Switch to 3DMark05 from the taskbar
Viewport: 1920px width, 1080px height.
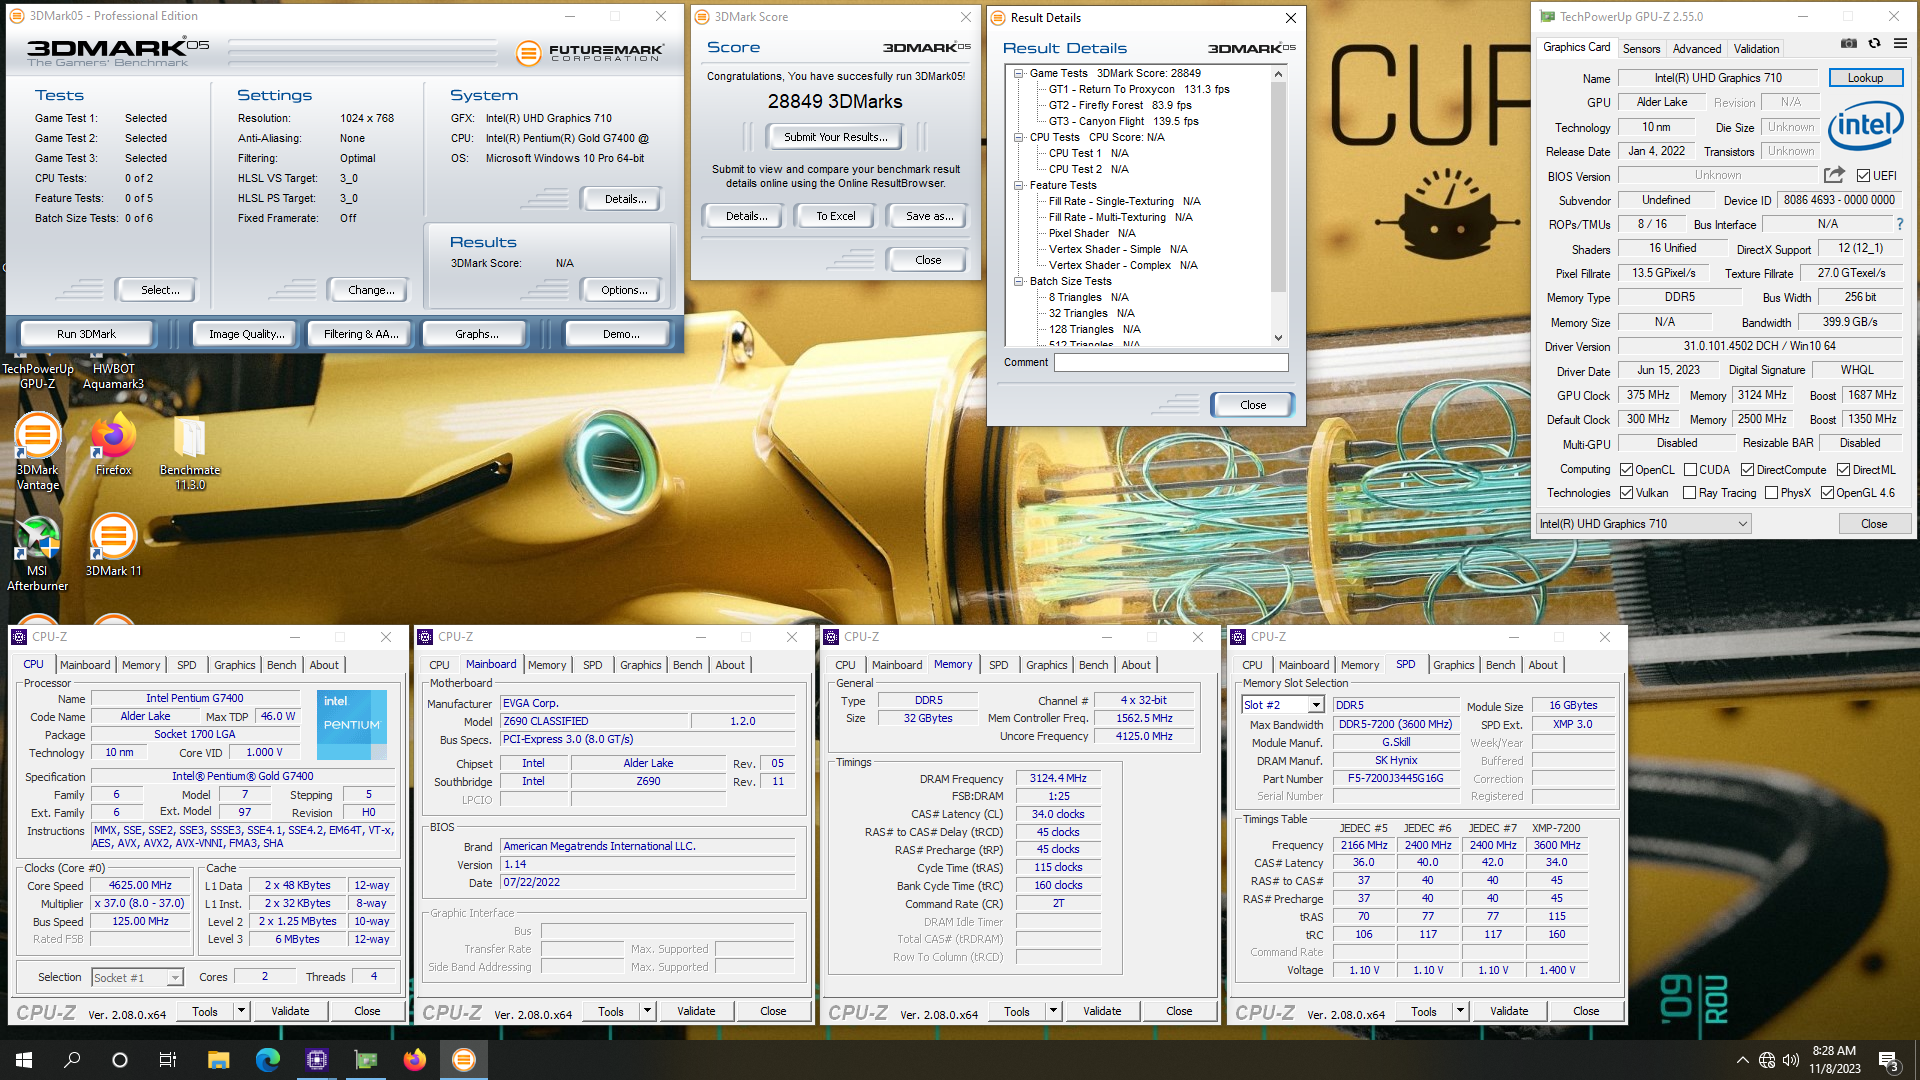point(464,1060)
